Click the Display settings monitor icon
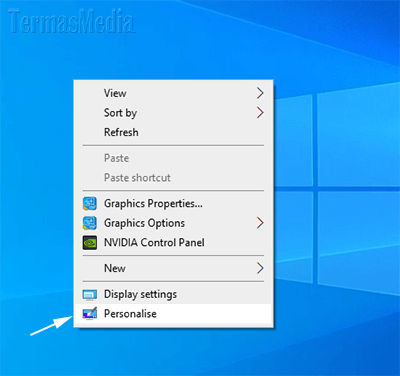This screenshot has width=400, height=376. 90,295
